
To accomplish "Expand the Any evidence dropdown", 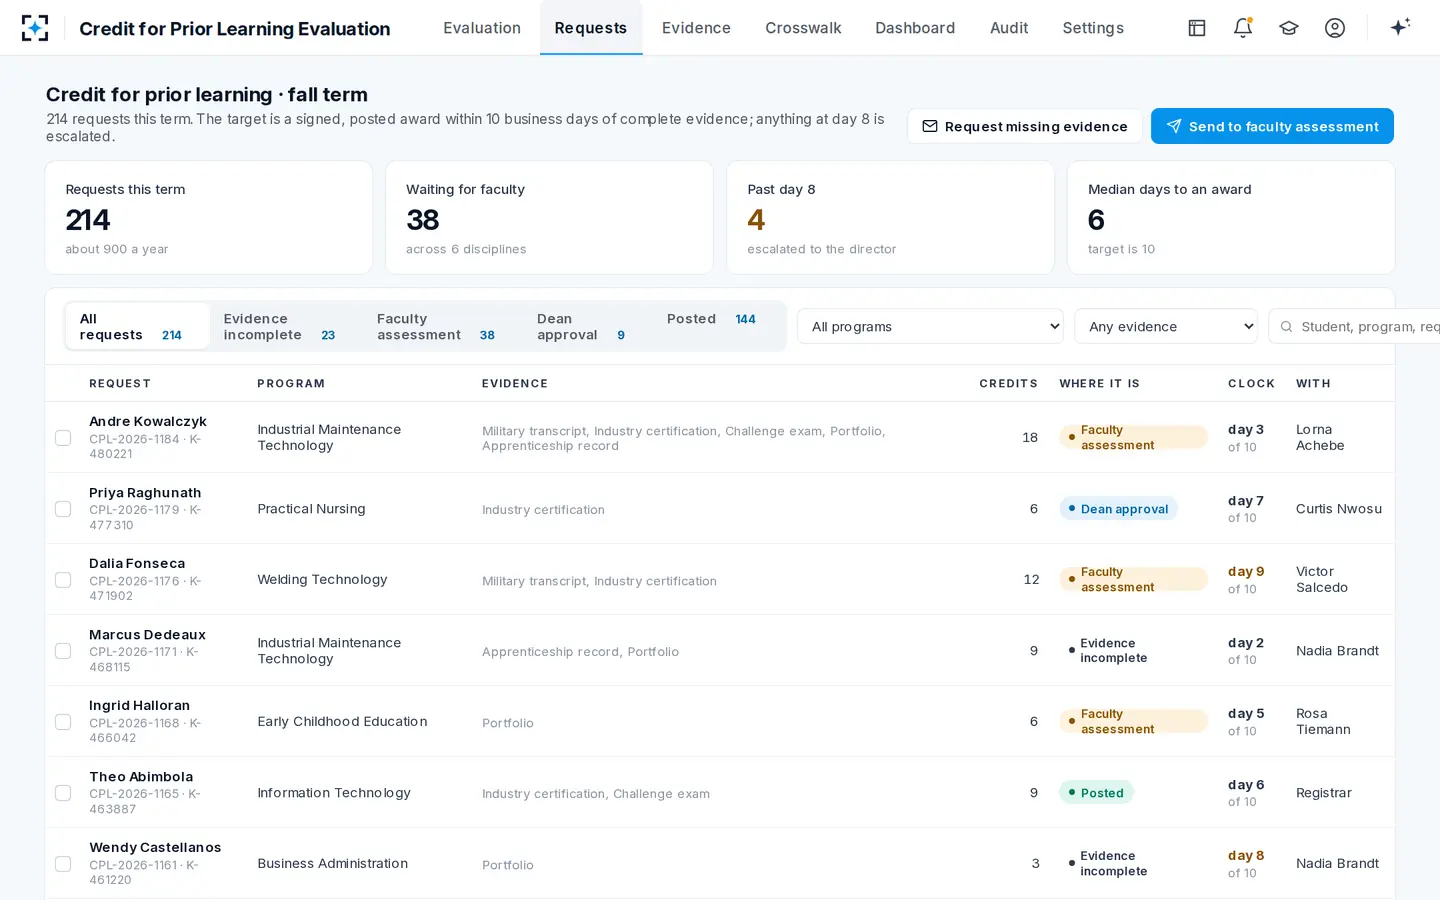I will tap(1166, 326).
